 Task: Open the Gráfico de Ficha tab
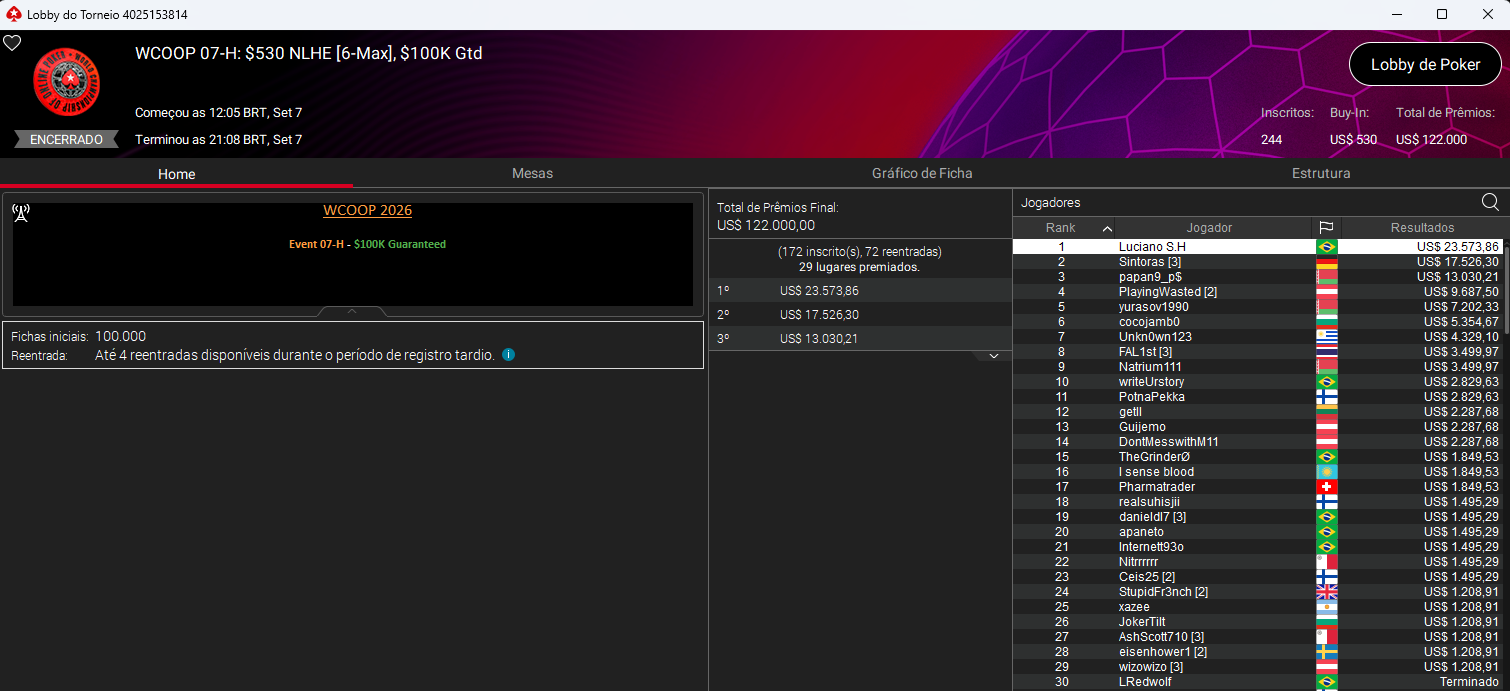(922, 173)
